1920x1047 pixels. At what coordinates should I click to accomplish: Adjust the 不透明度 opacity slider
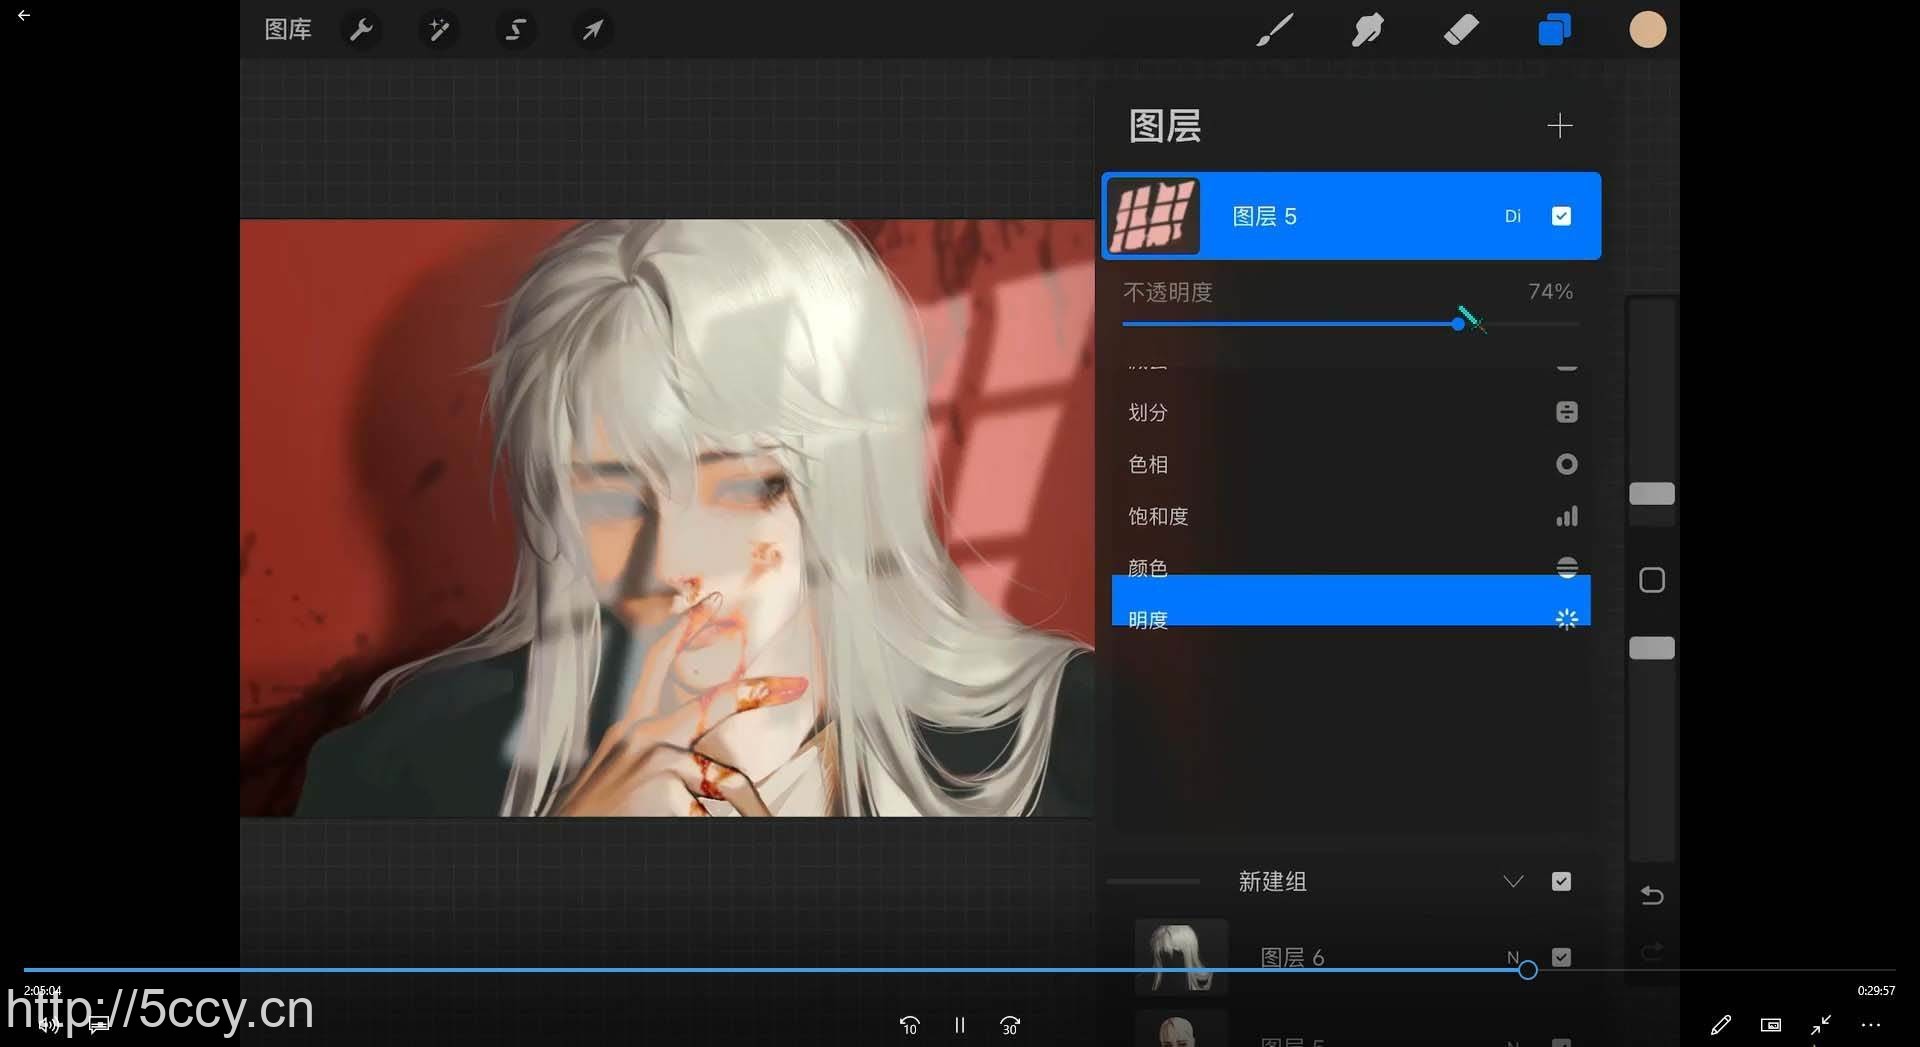pyautogui.click(x=1458, y=323)
